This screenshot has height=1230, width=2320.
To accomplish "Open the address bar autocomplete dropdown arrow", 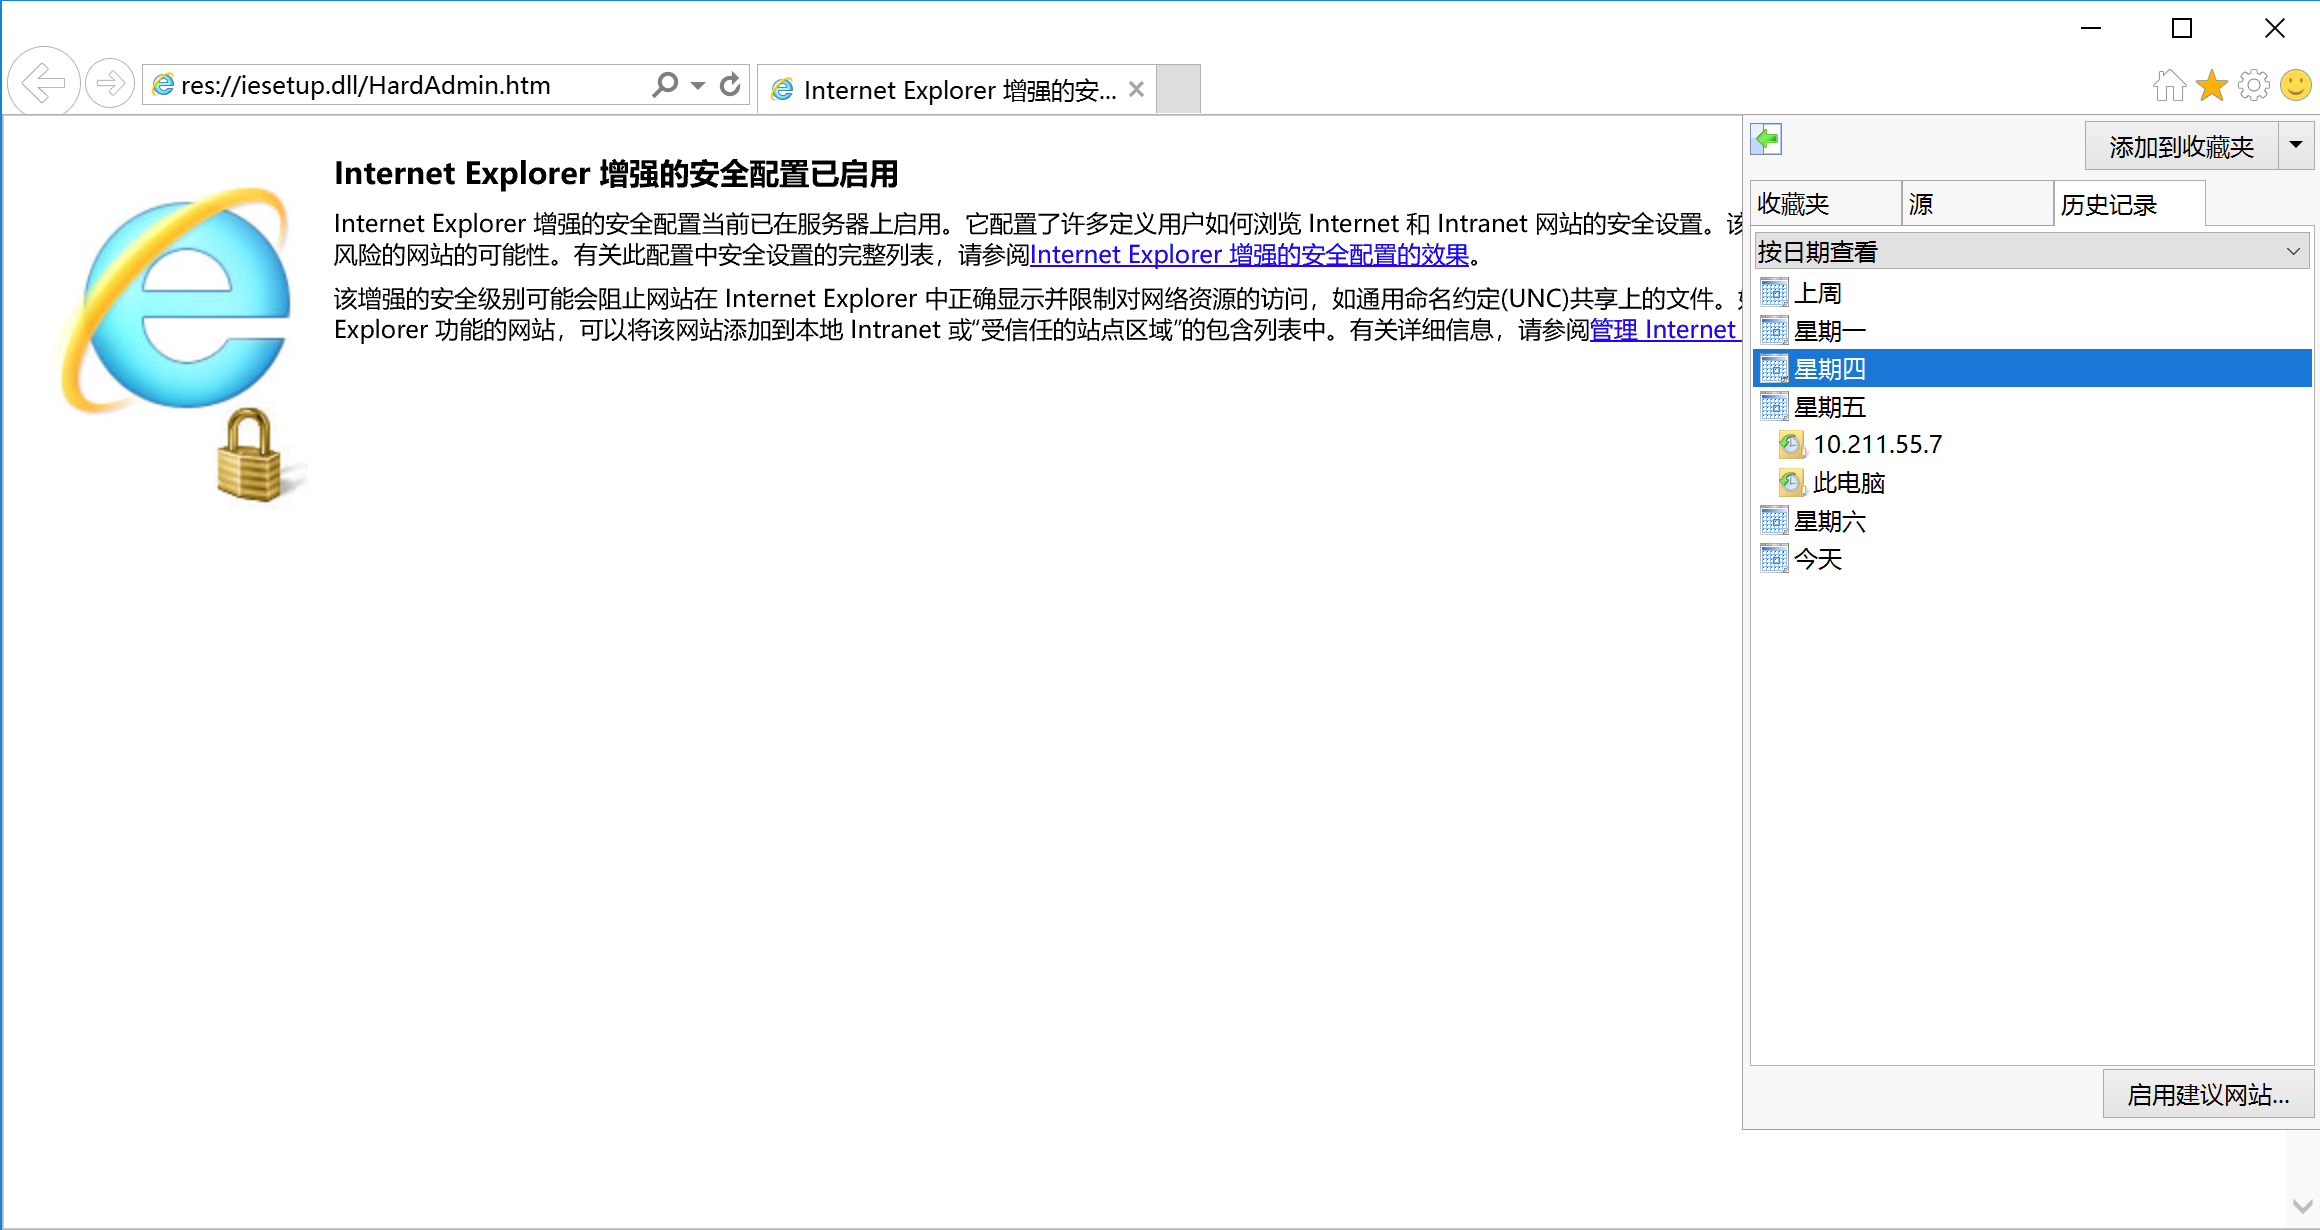I will (x=698, y=85).
